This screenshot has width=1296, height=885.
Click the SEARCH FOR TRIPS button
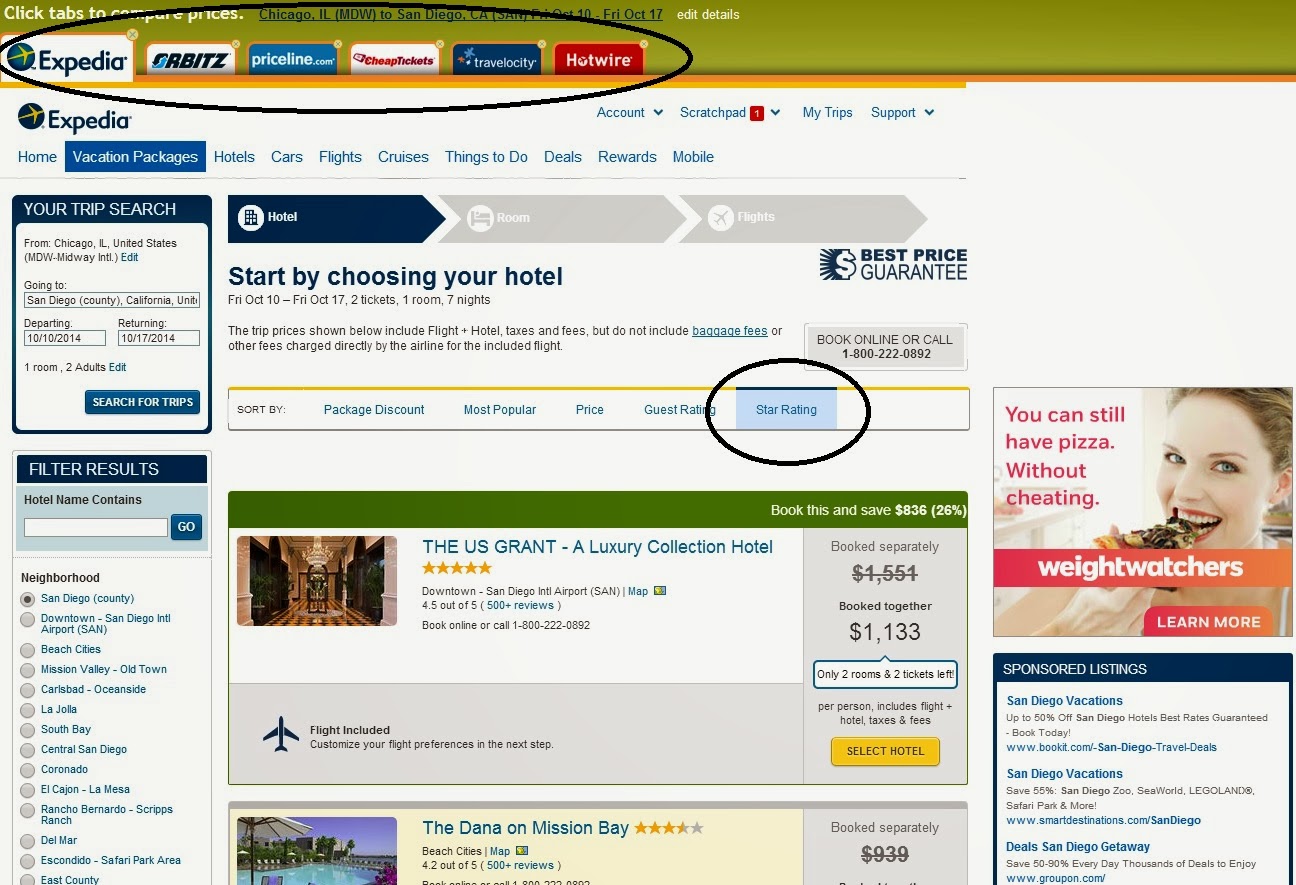[142, 402]
